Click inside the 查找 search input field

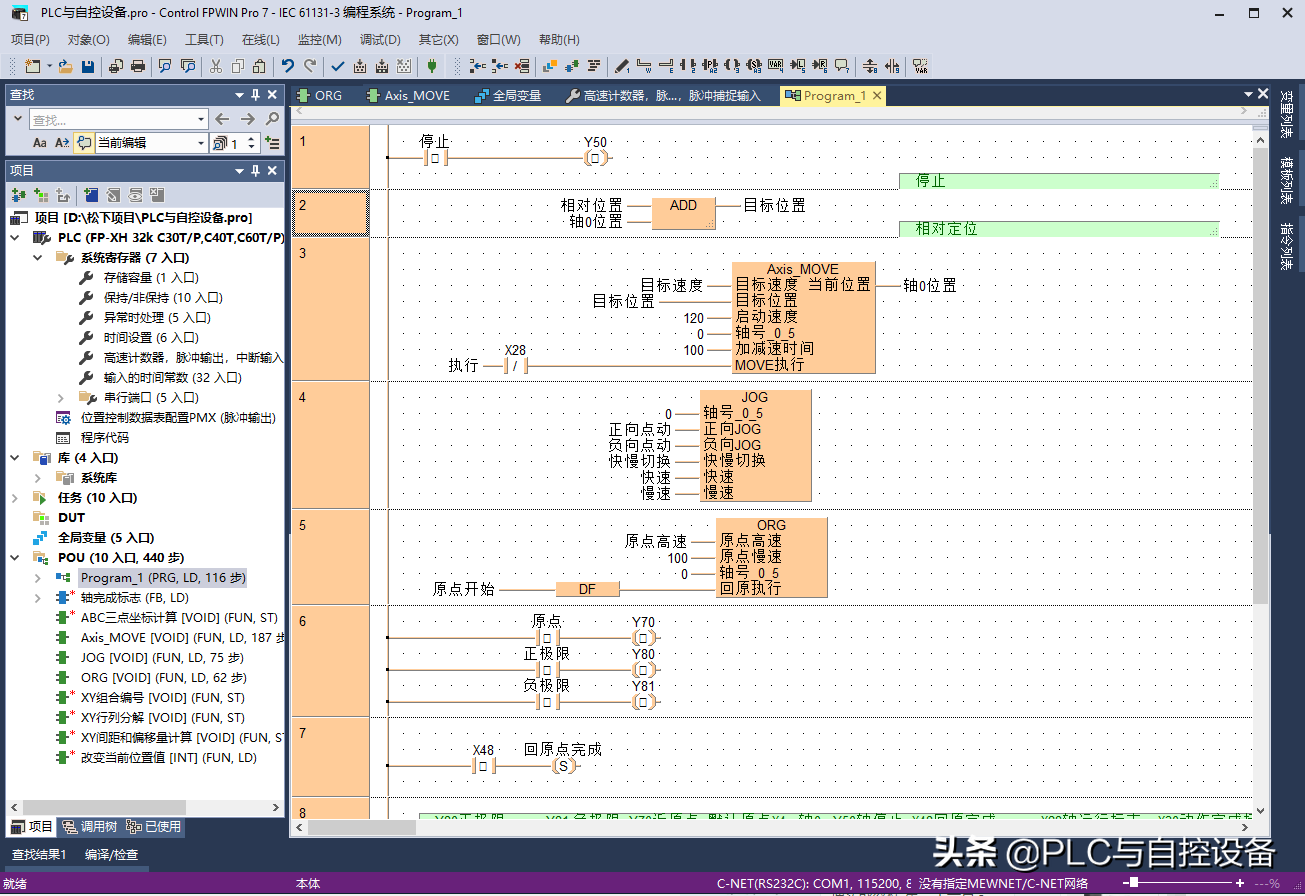pos(115,119)
